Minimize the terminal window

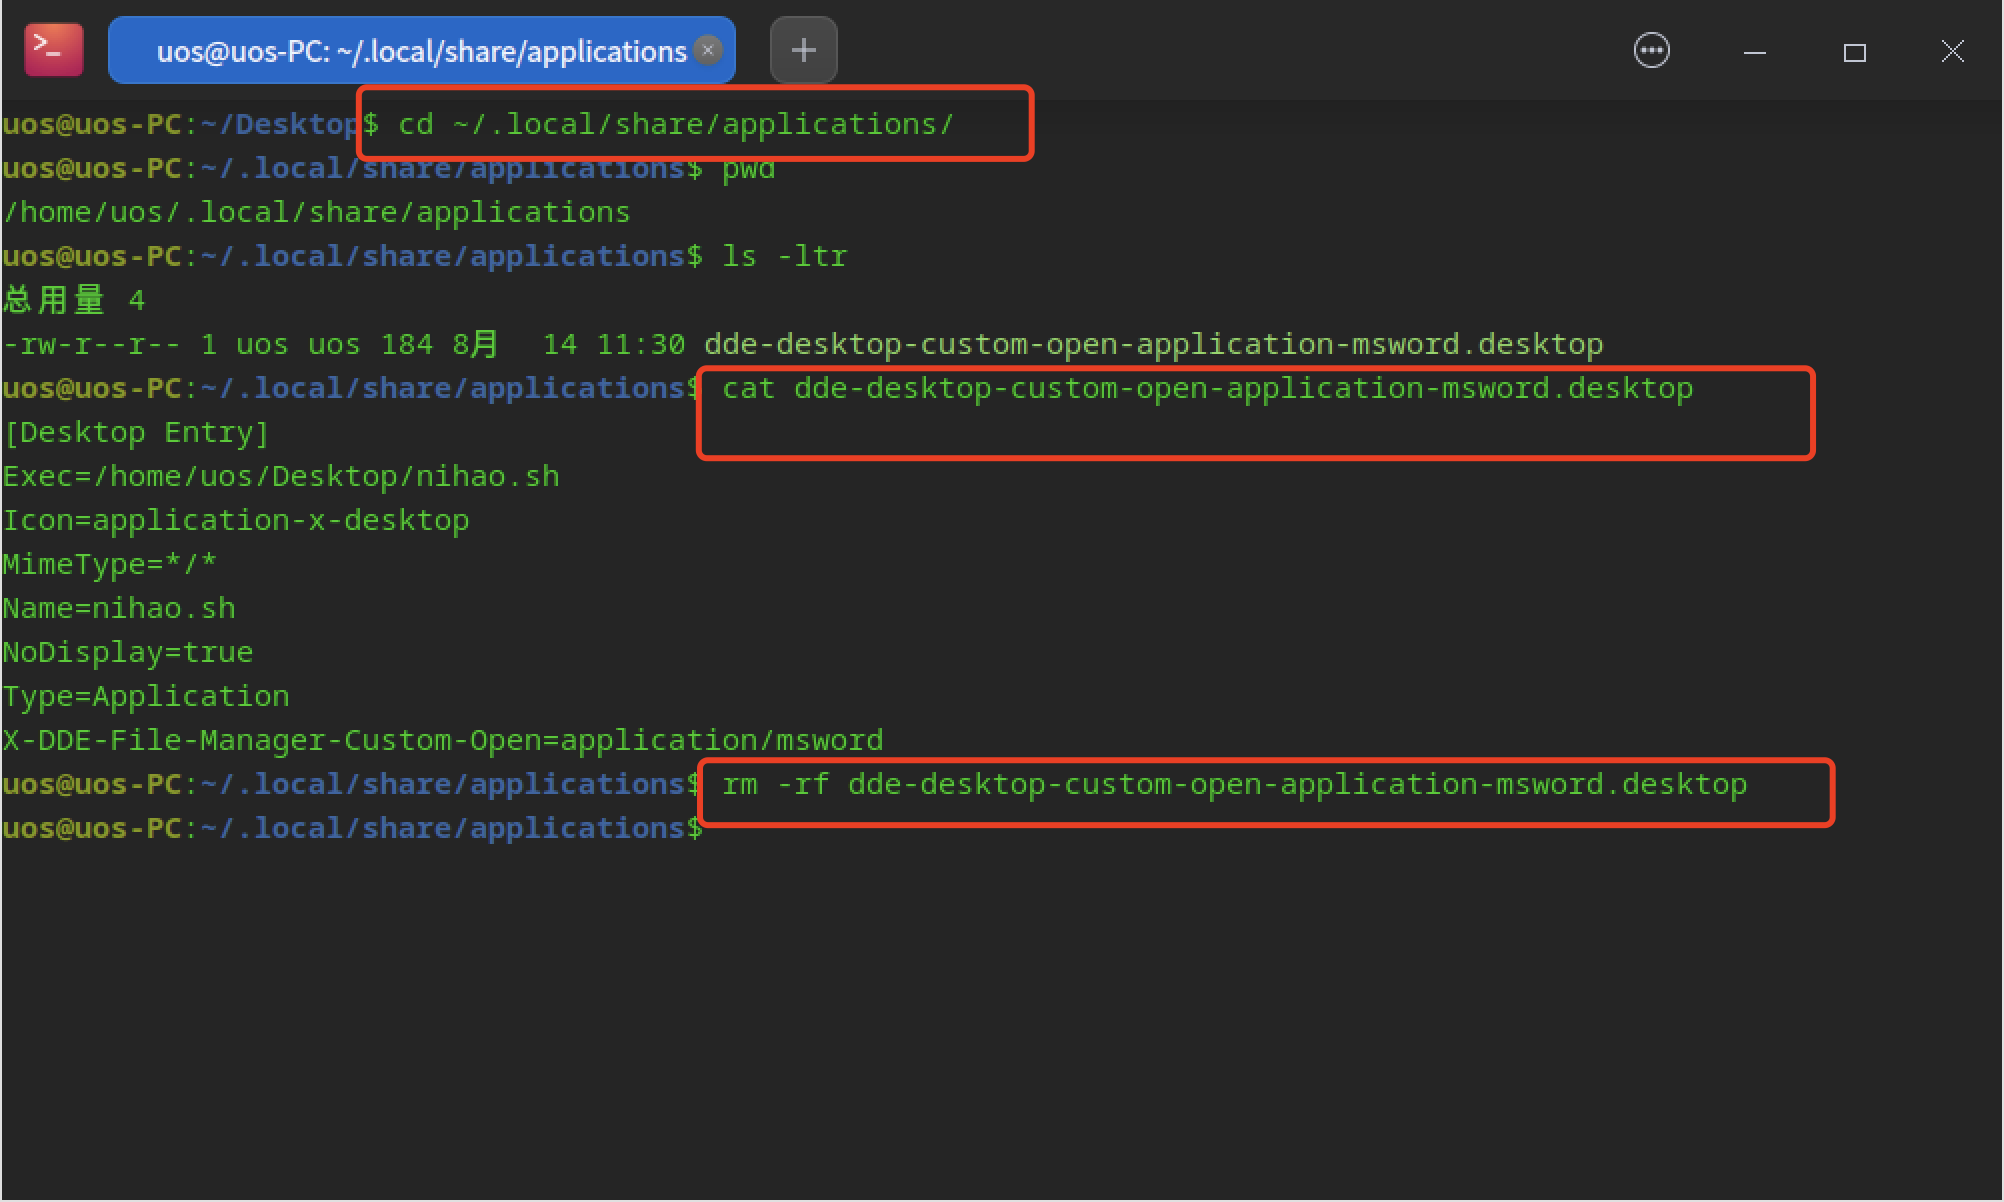pos(1754,52)
